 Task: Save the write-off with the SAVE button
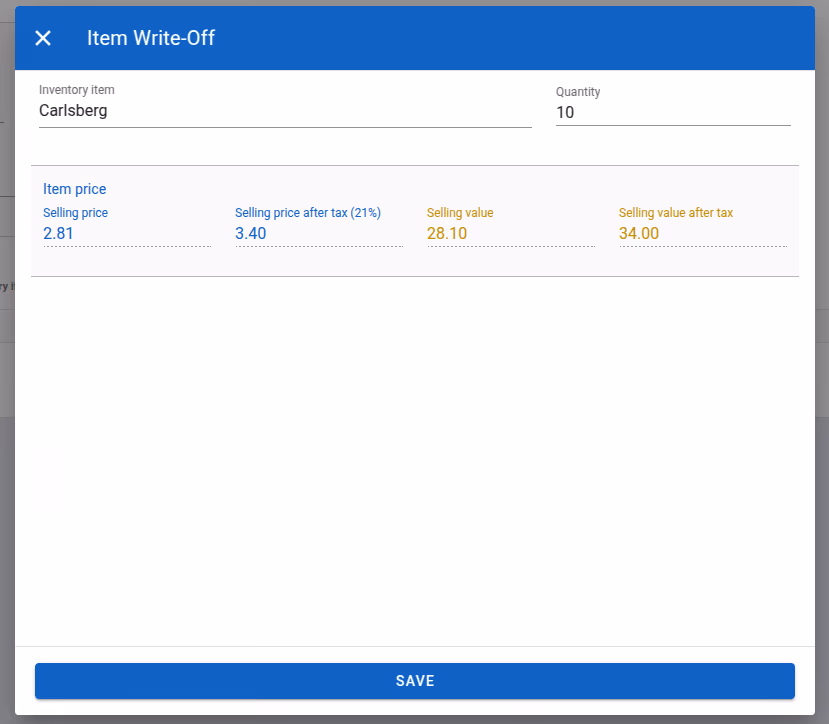coord(414,681)
